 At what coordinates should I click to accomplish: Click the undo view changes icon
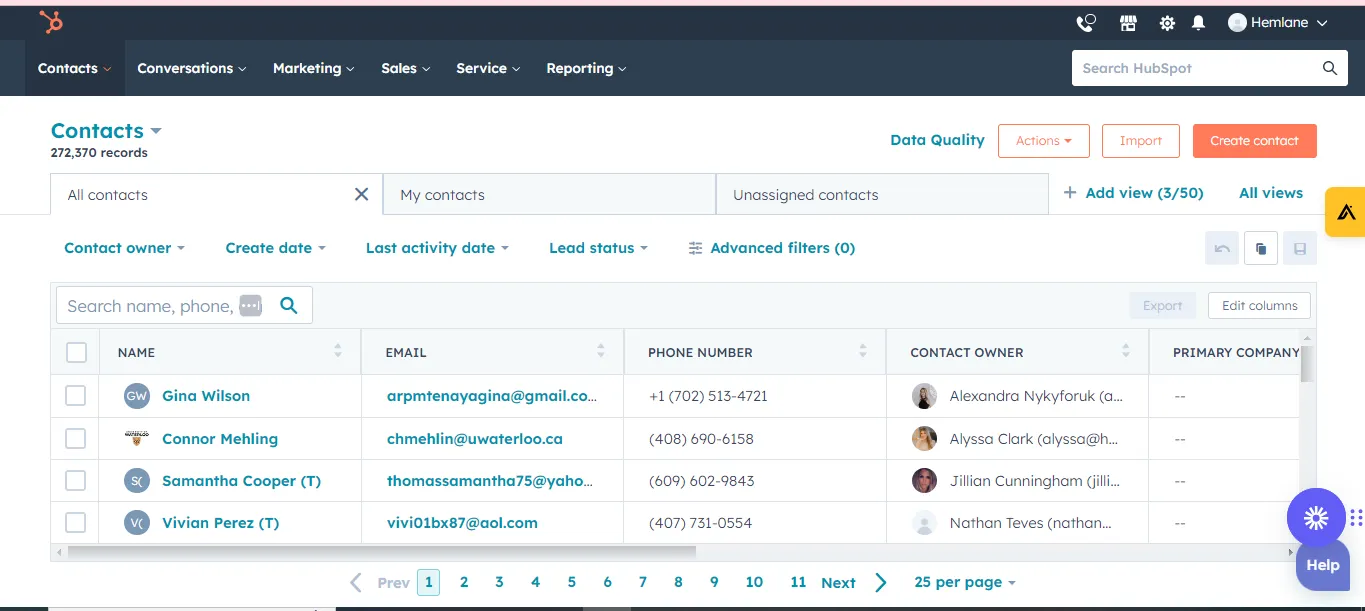click(x=1222, y=249)
